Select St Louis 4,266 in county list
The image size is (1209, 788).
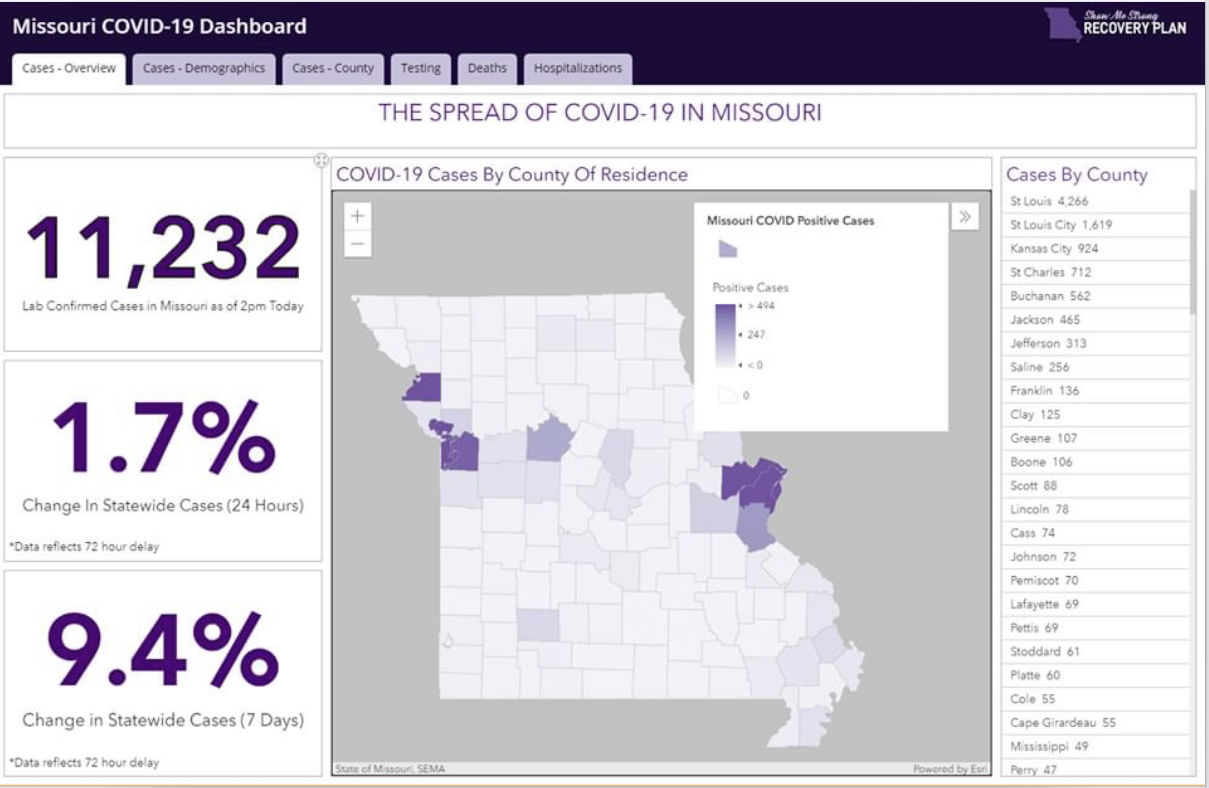tap(1048, 201)
